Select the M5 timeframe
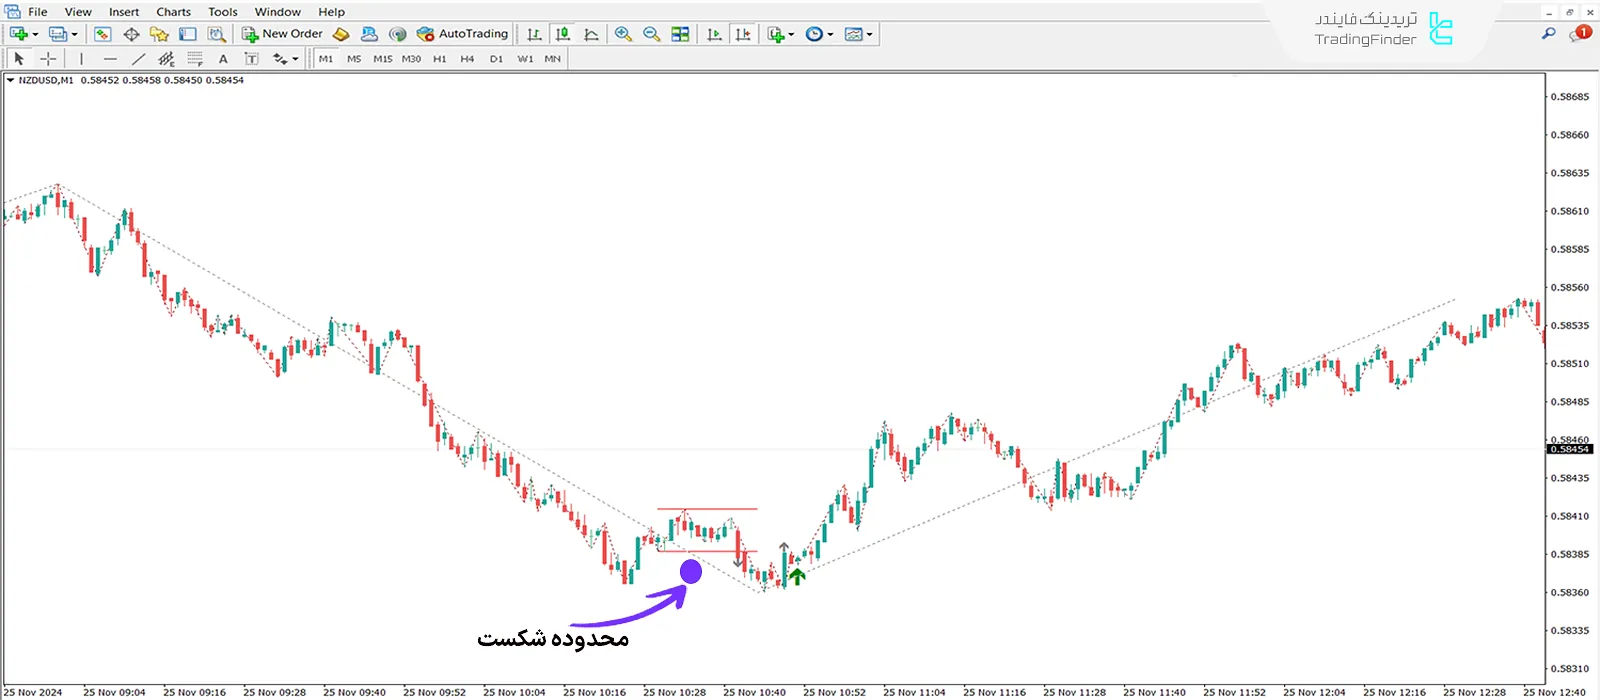This screenshot has width=1600, height=700. 354,59
